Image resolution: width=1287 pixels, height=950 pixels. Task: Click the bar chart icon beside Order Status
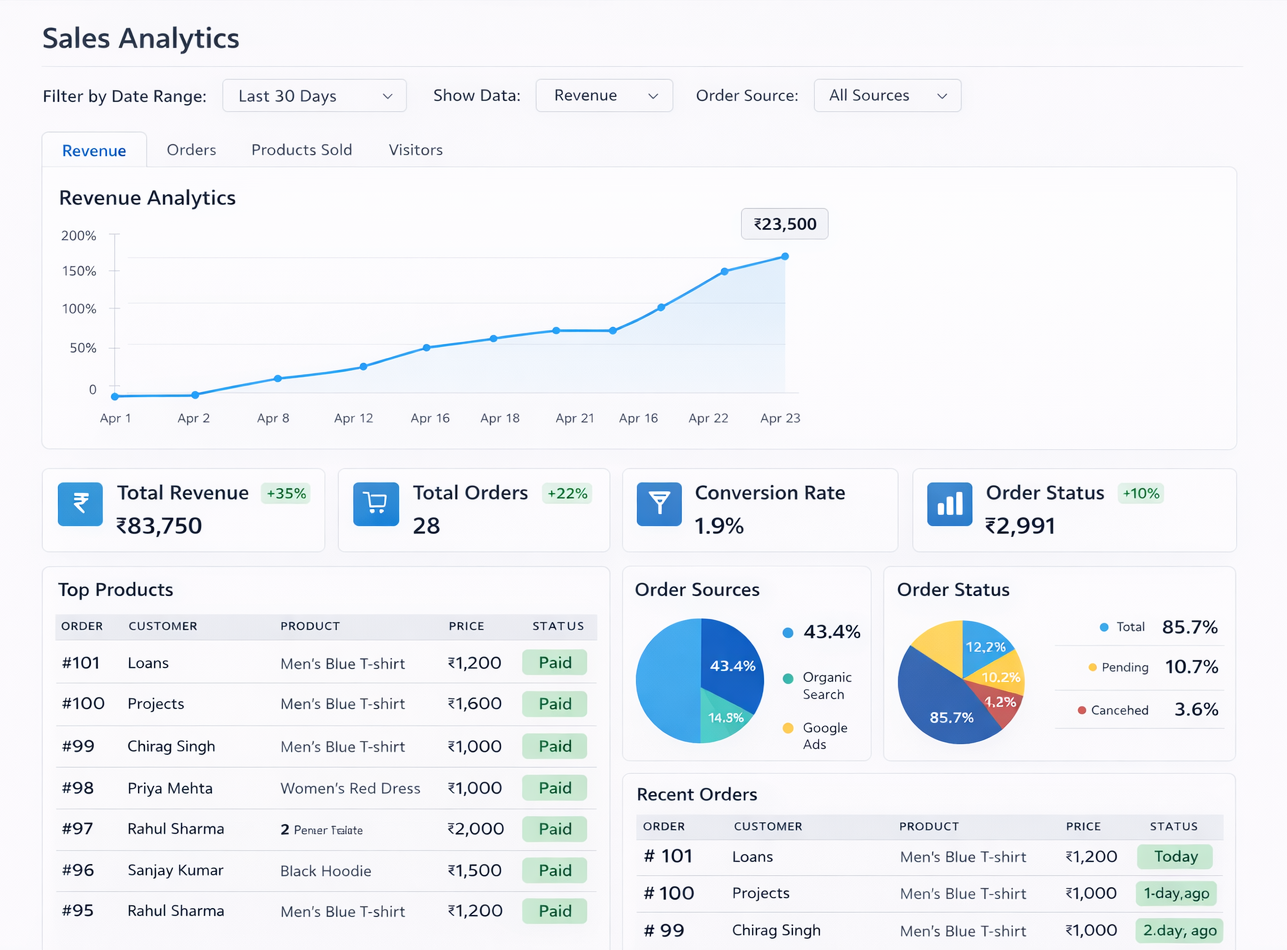pyautogui.click(x=949, y=504)
